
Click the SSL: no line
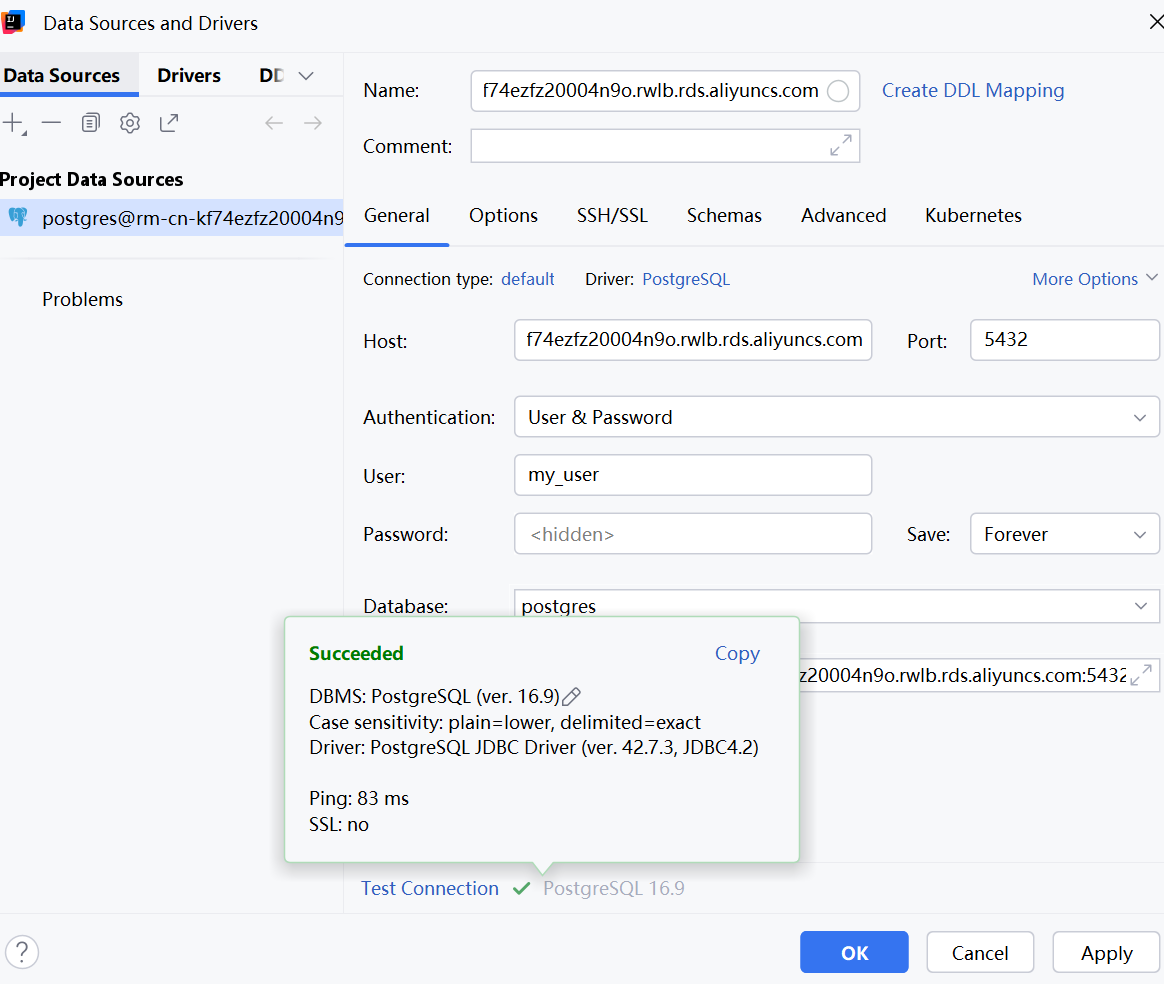pos(339,824)
